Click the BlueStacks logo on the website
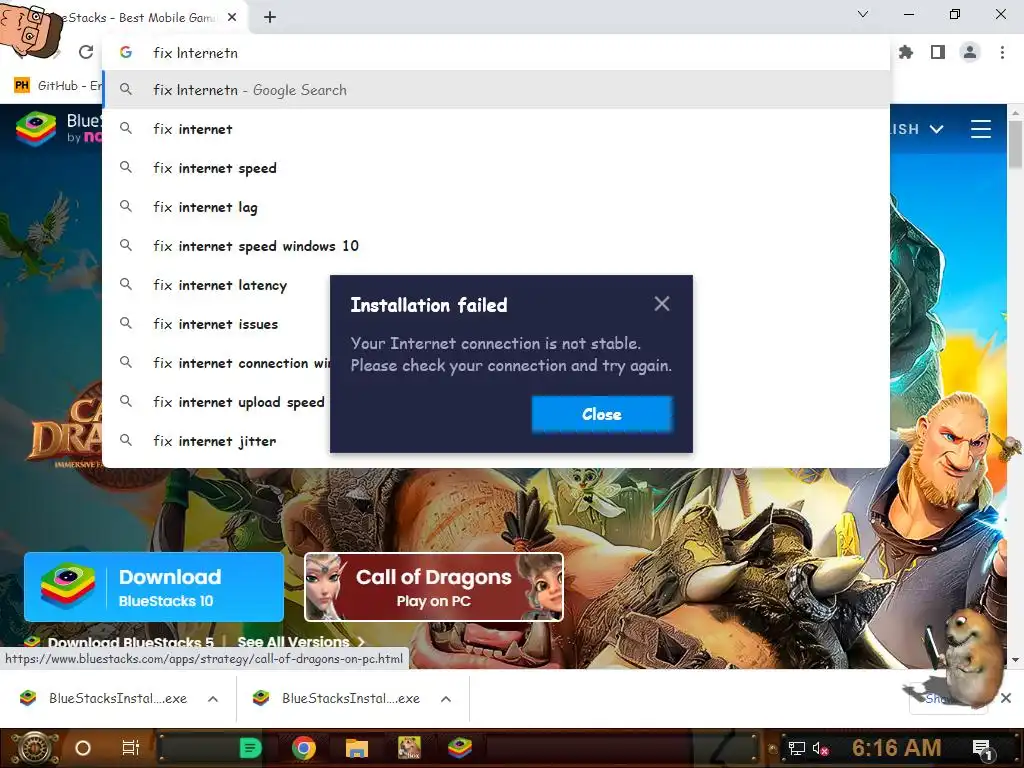This screenshot has height=768, width=1024. click(x=36, y=129)
